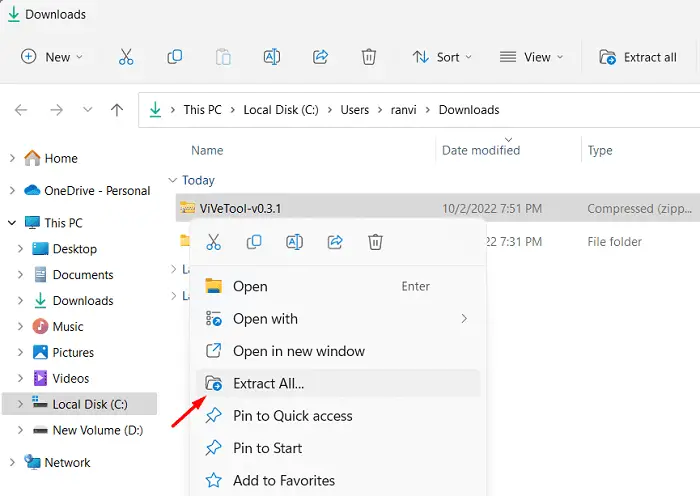Open the New item dropdown
Screen dimensions: 700x496
tap(52, 57)
